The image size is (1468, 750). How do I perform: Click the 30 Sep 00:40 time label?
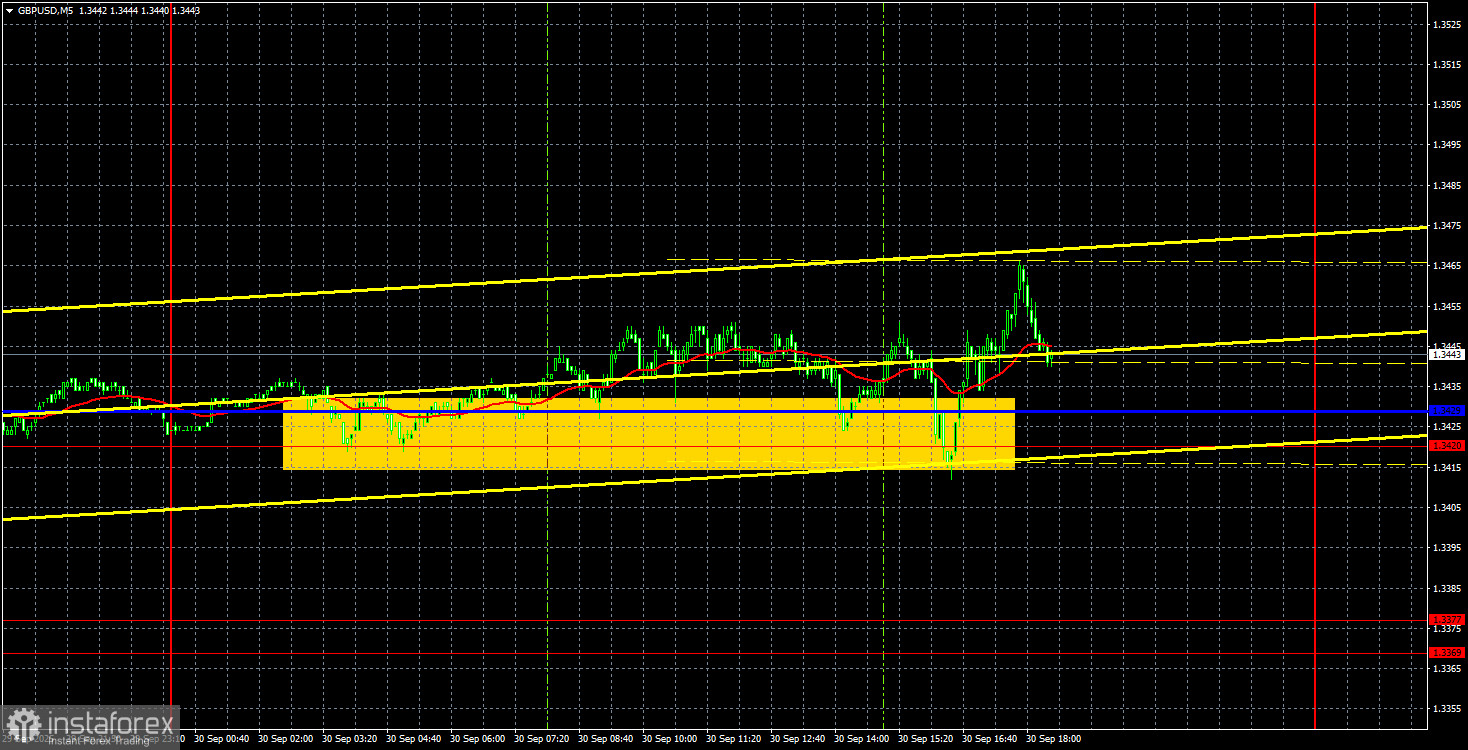tap(224, 739)
